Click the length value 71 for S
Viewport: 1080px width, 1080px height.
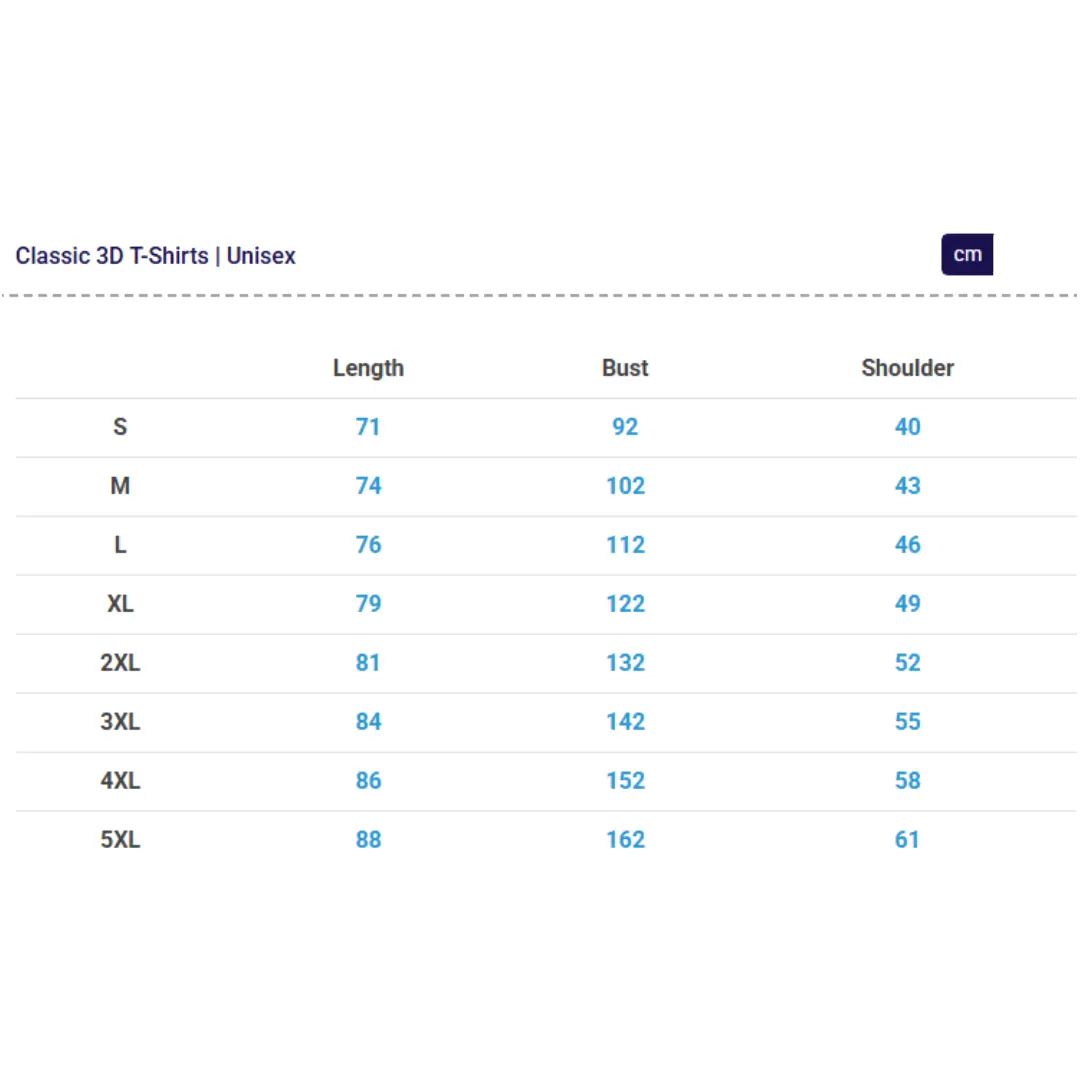click(368, 427)
